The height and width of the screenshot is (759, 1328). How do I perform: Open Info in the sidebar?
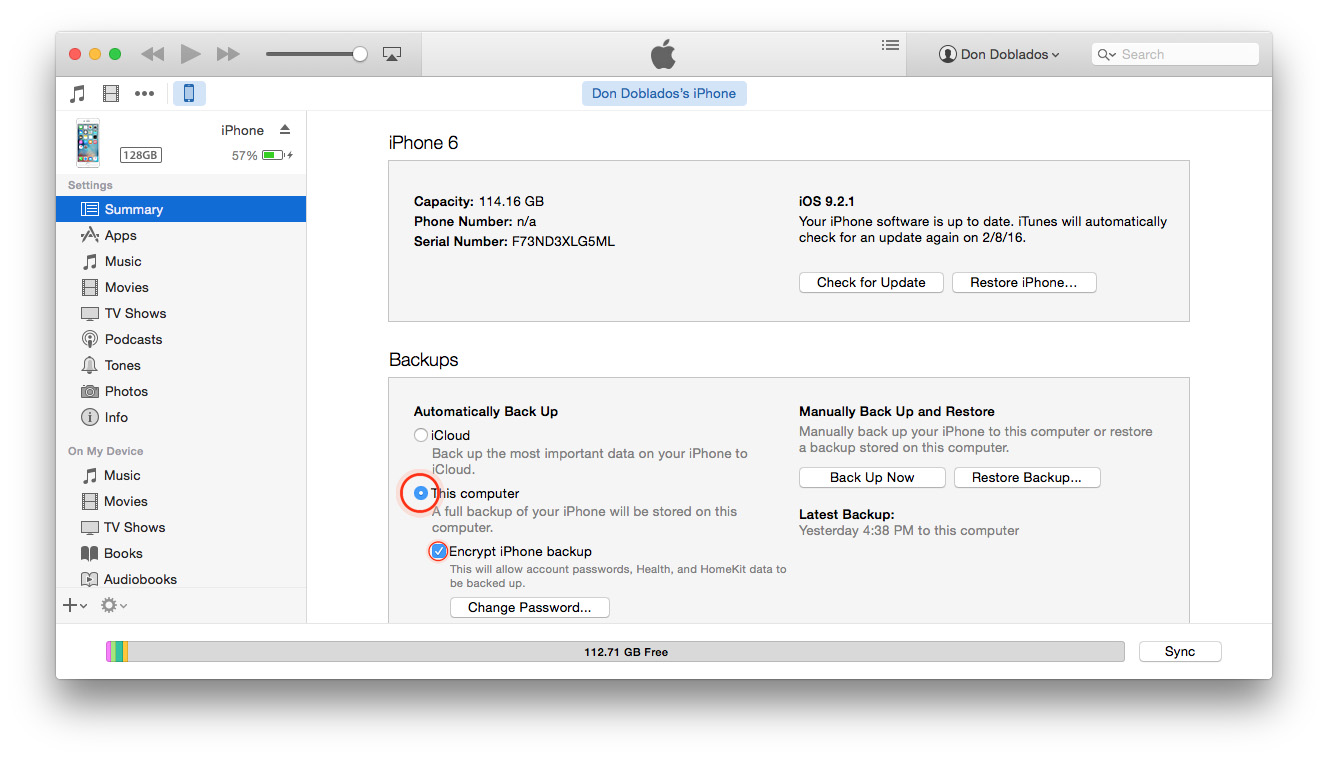coord(181,417)
